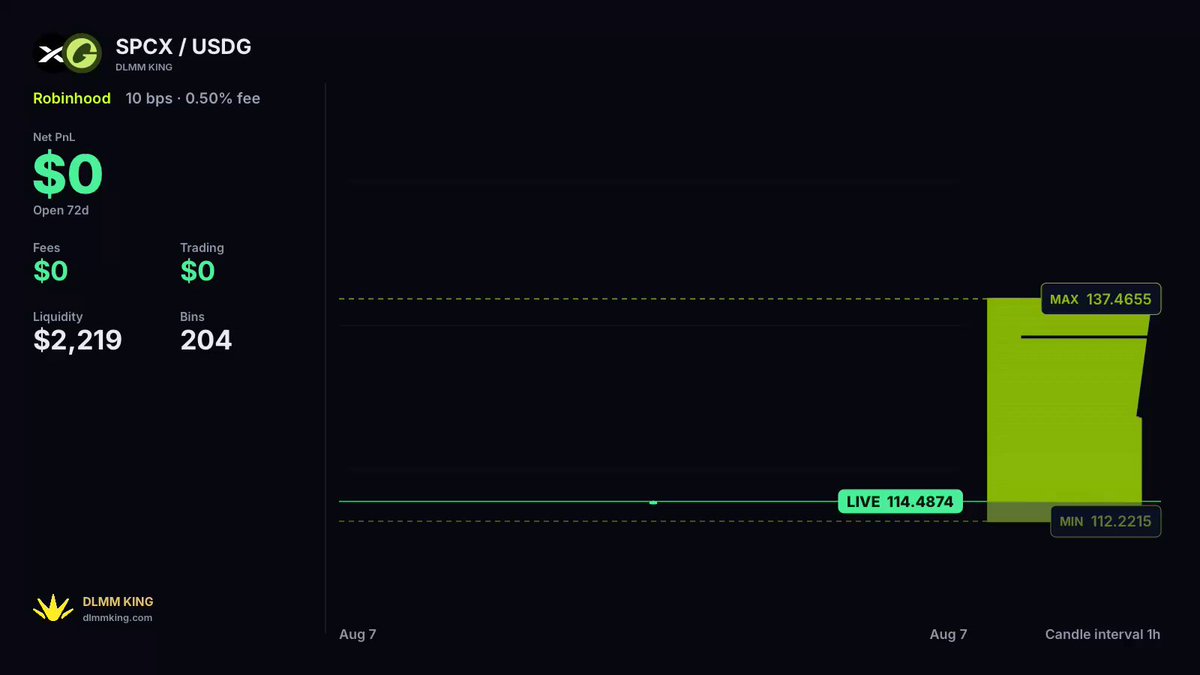Click the Aug 7 label beside Candle interval
The width and height of the screenshot is (1200, 675).
tap(949, 634)
